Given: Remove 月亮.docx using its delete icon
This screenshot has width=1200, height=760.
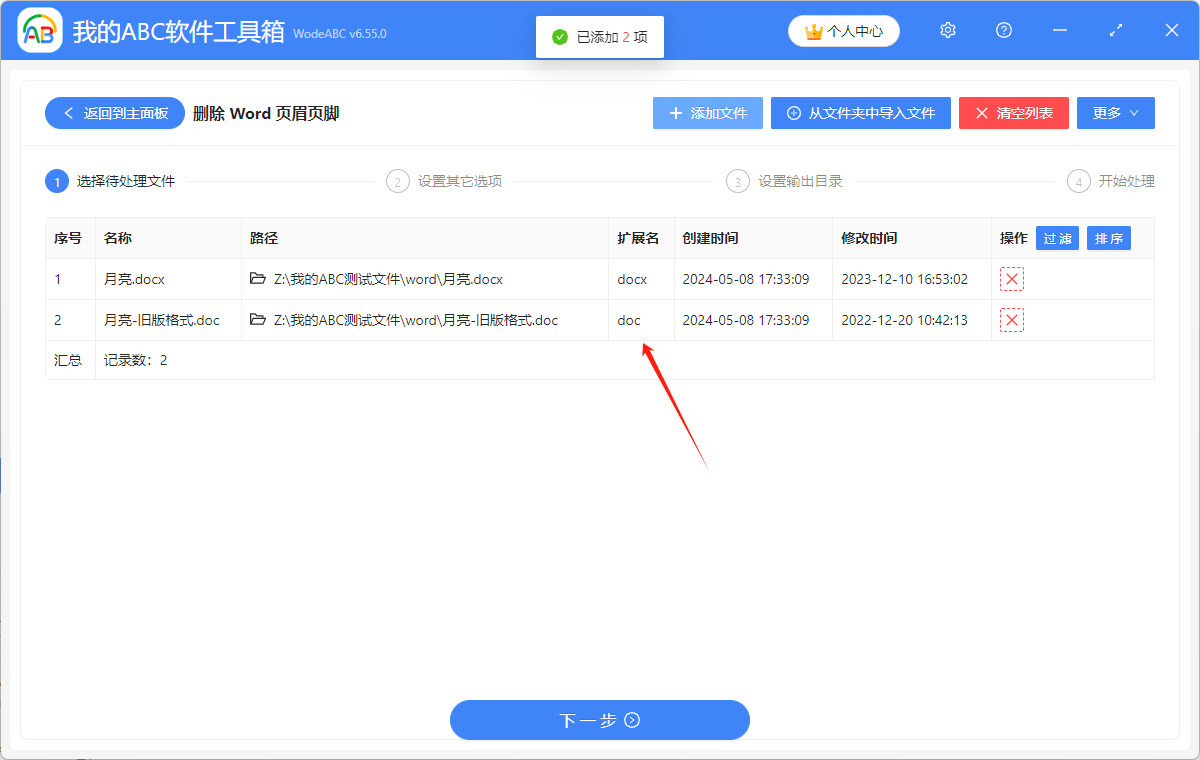Looking at the screenshot, I should point(1011,279).
